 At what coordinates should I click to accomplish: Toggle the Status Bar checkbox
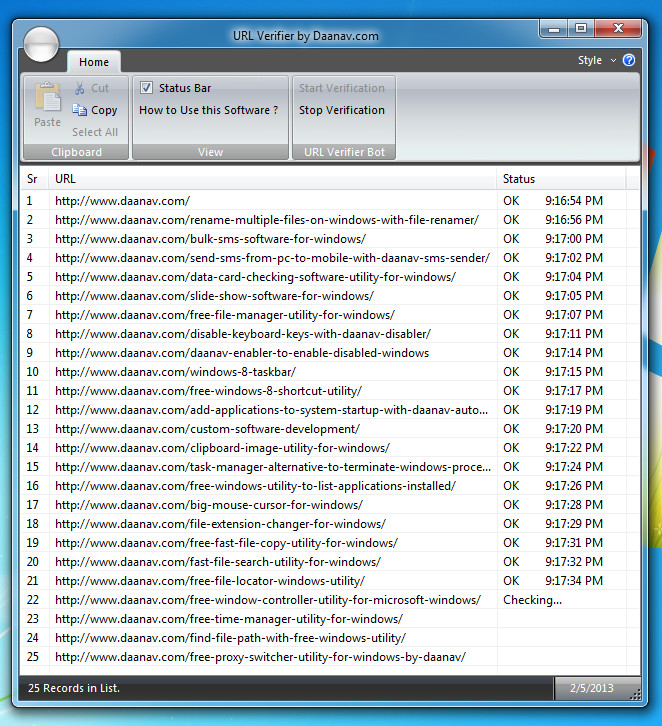pyautogui.click(x=146, y=88)
